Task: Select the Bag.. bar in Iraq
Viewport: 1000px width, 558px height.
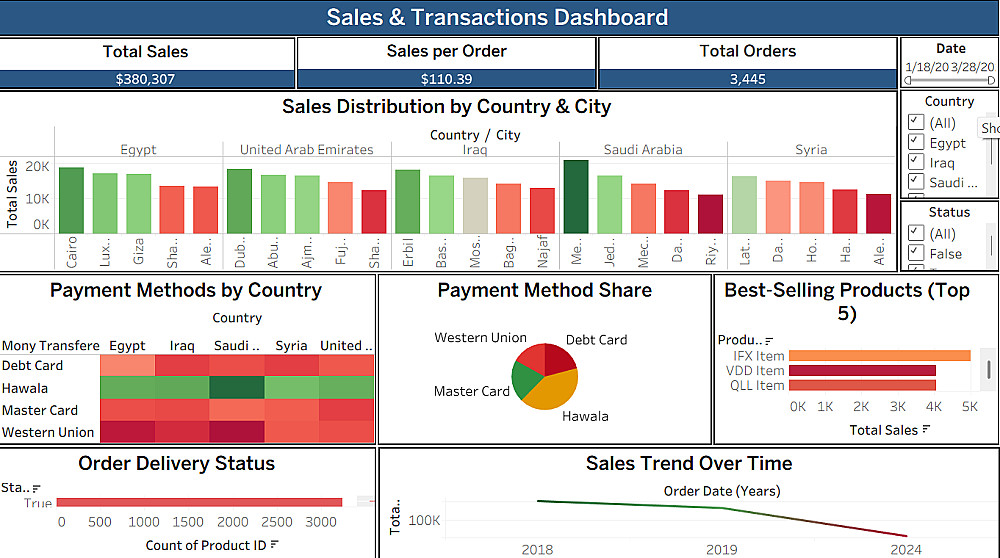Action: 508,209
